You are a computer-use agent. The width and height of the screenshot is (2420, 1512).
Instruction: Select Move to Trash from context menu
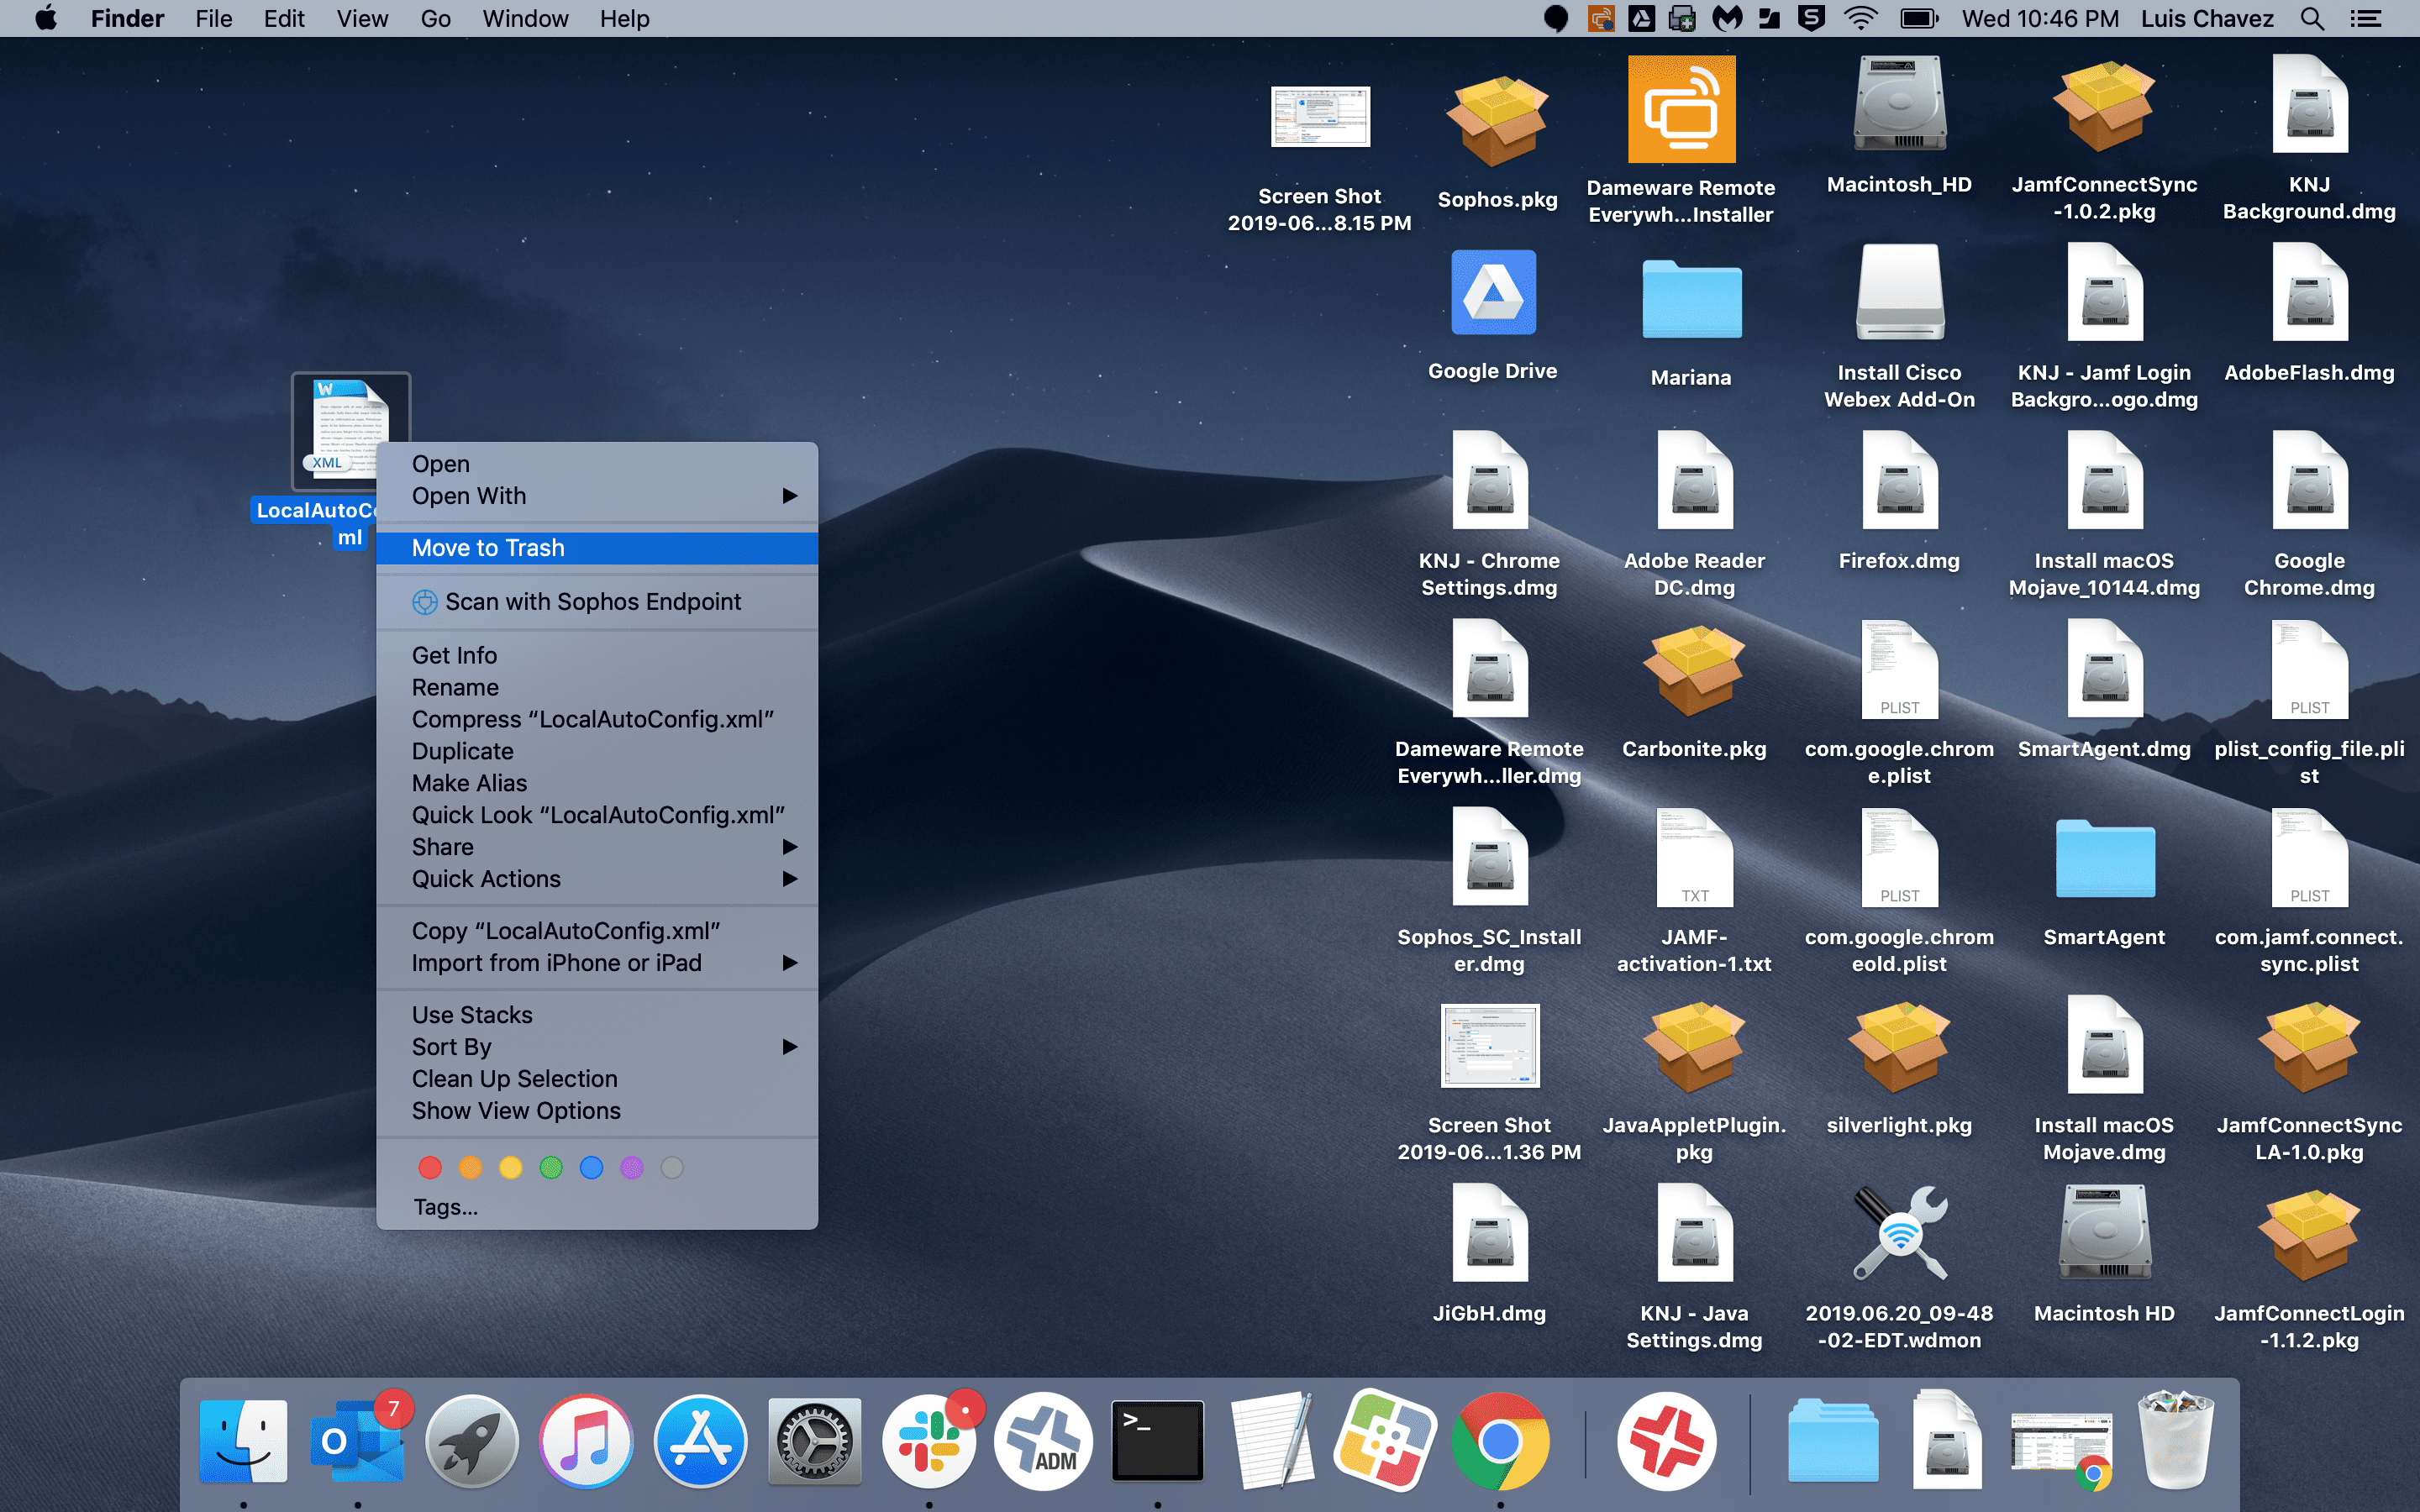tap(488, 547)
